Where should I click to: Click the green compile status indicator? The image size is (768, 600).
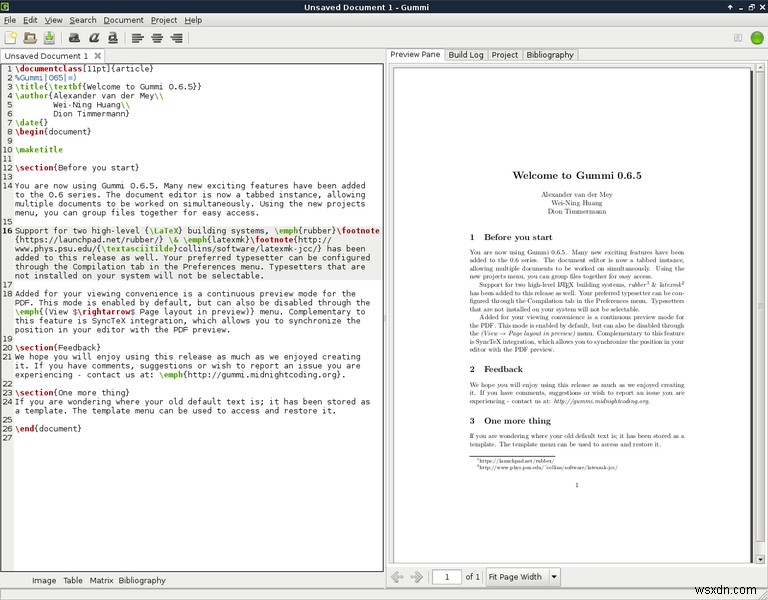coord(757,38)
